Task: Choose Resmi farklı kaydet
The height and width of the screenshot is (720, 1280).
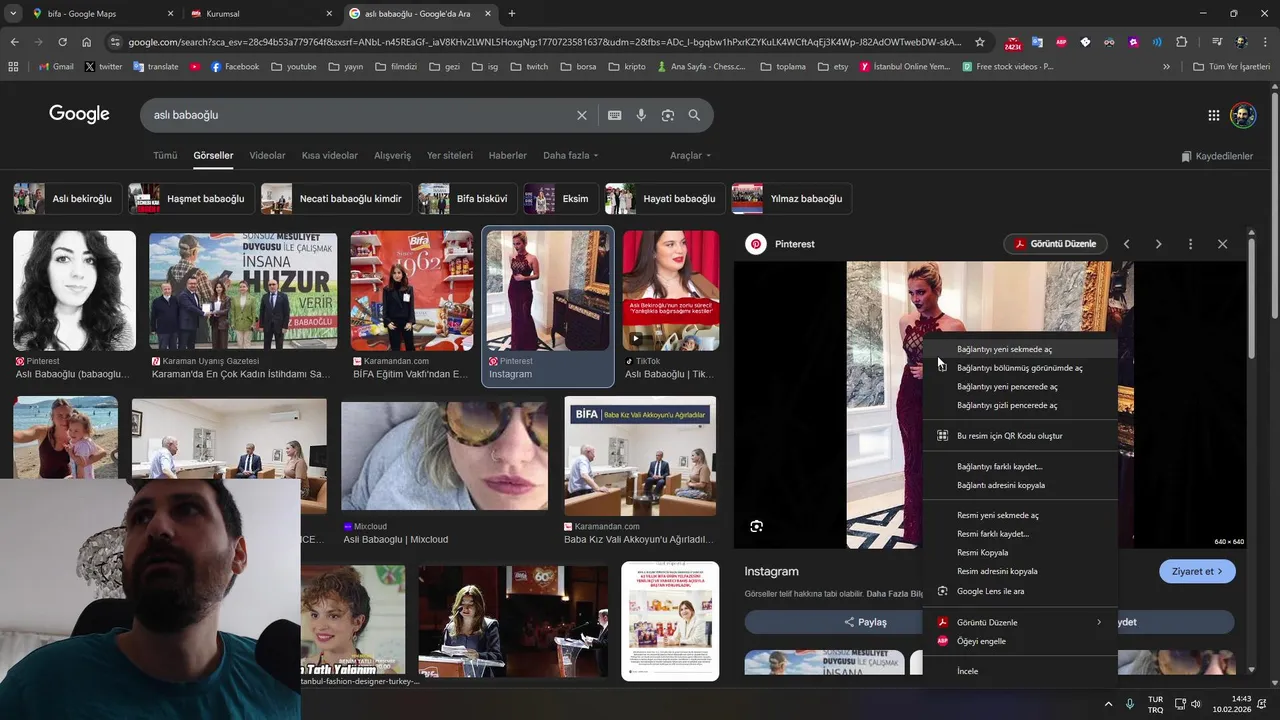Action: pos(1020,534)
